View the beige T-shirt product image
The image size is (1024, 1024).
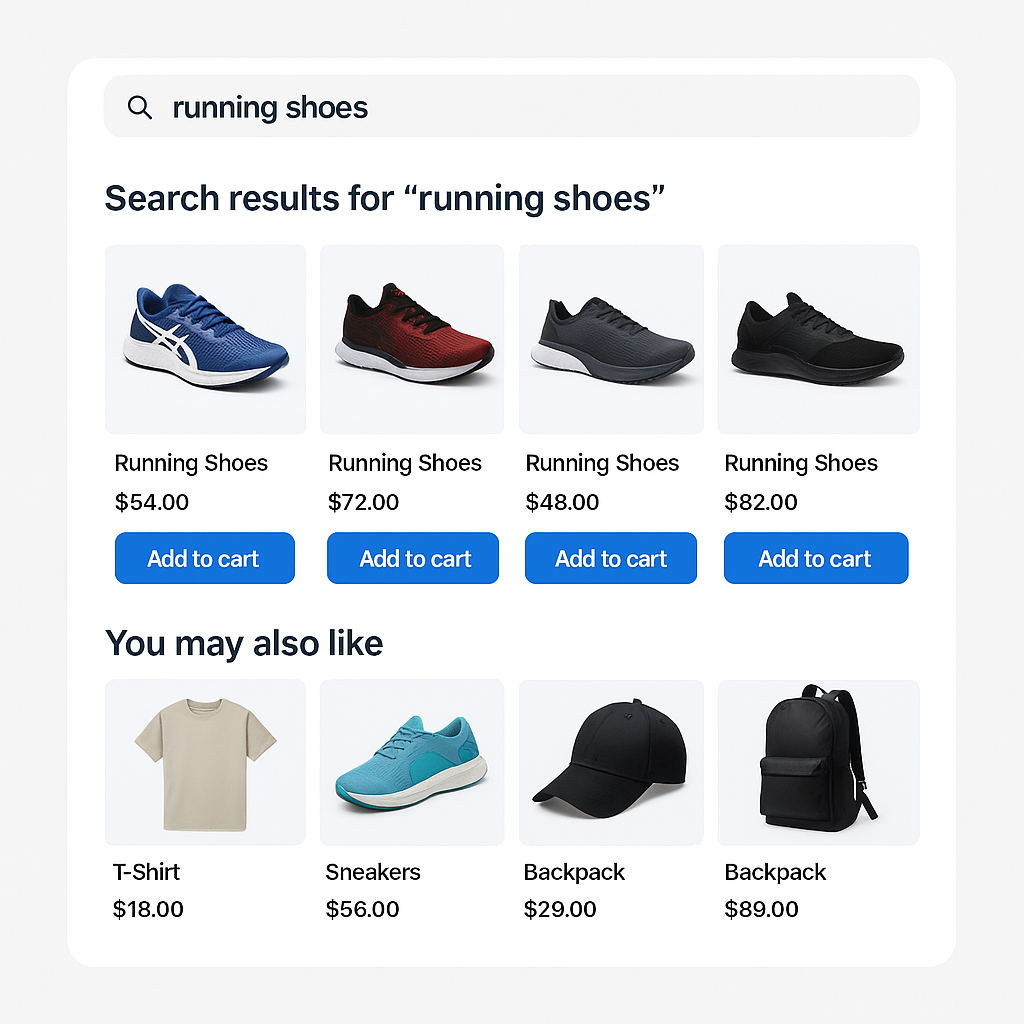[205, 762]
